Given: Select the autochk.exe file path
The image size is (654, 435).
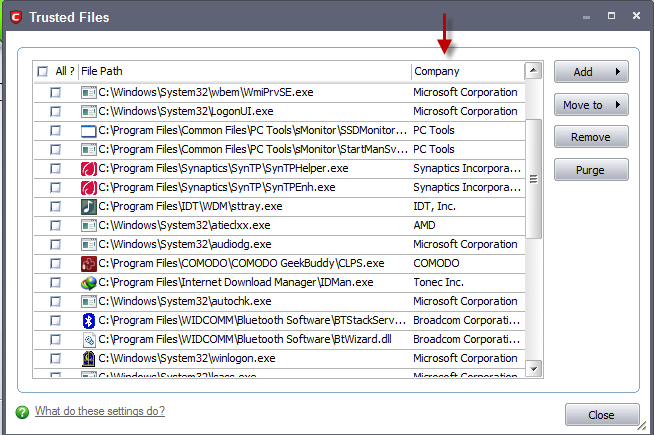Looking at the screenshot, I should (x=185, y=302).
